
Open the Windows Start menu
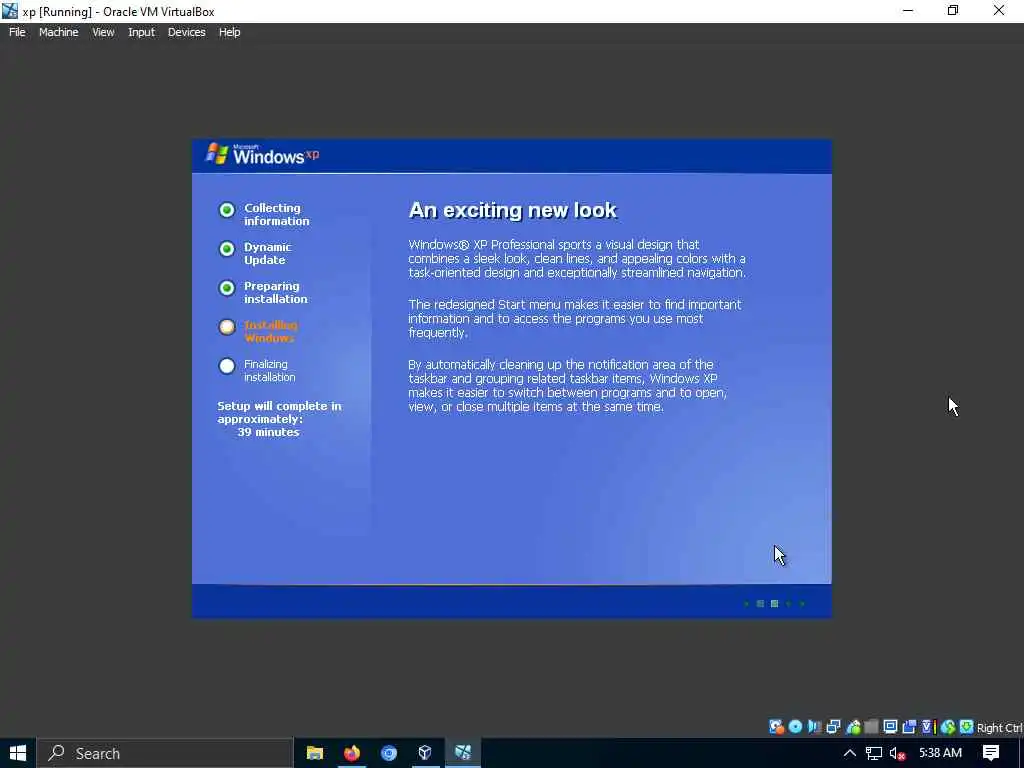(x=18, y=753)
